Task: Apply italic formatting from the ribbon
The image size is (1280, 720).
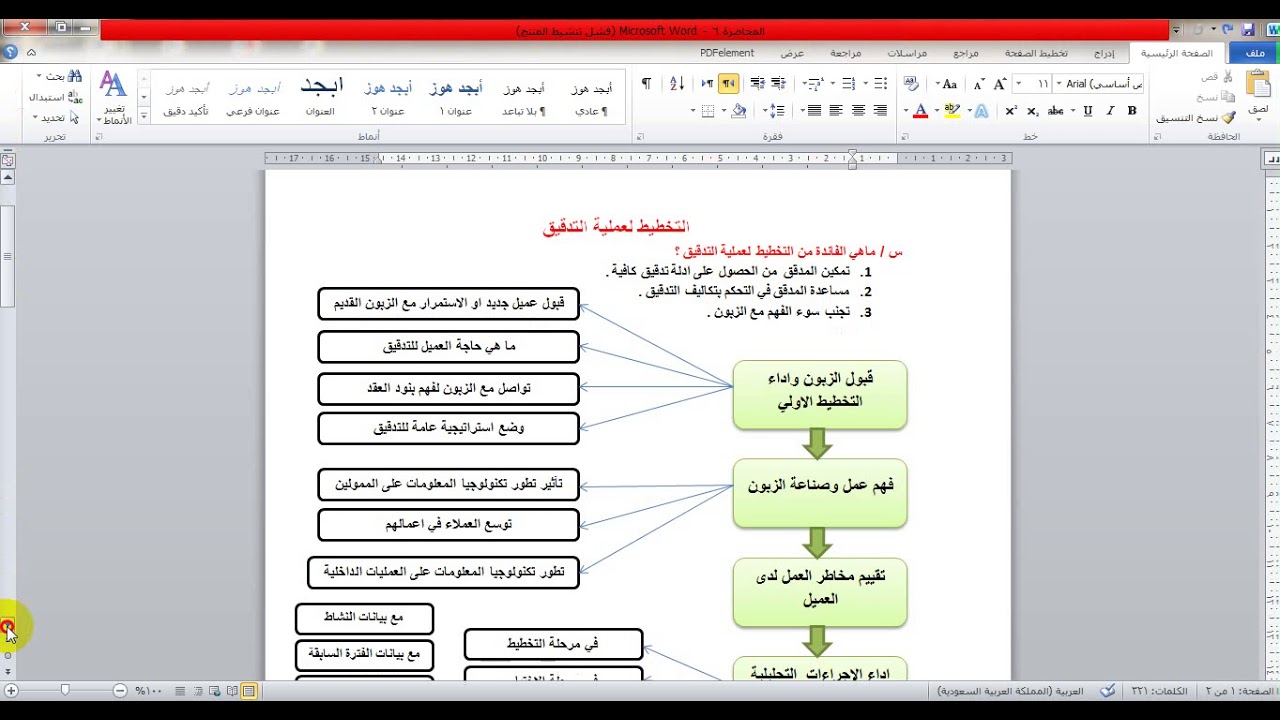Action: coord(1110,111)
